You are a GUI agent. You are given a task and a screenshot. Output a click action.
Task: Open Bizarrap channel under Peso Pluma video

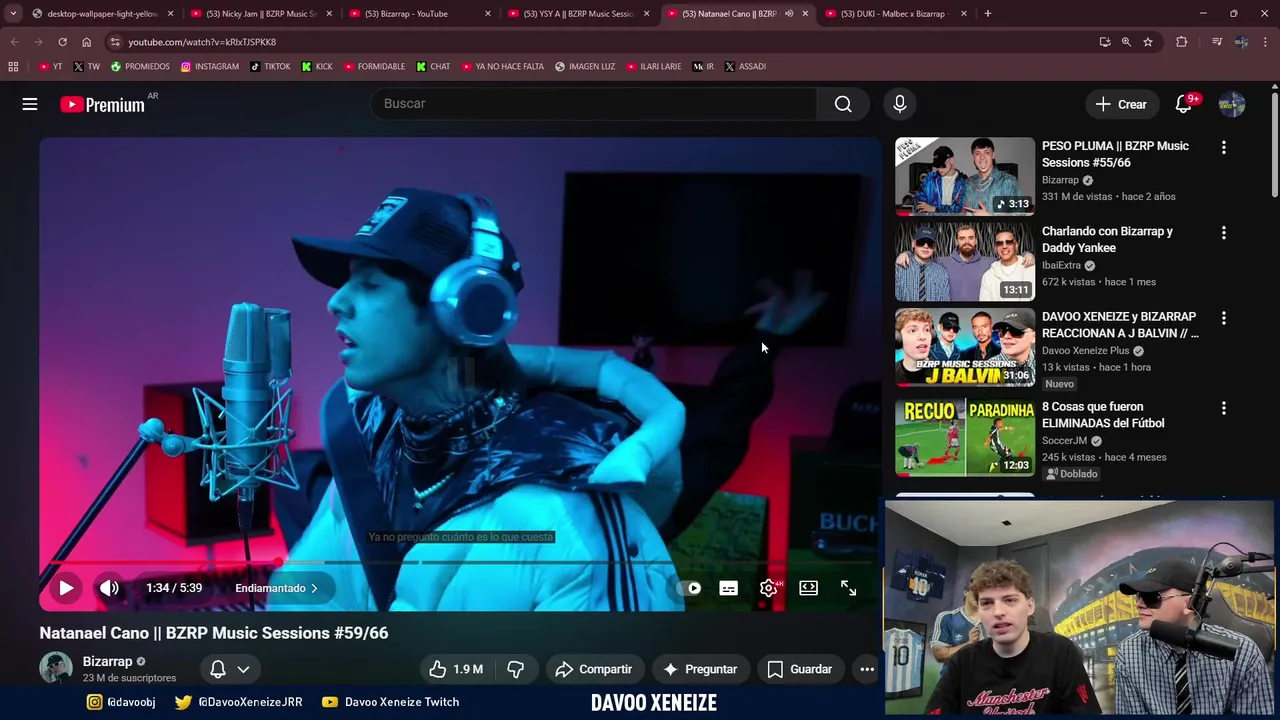[1060, 181]
